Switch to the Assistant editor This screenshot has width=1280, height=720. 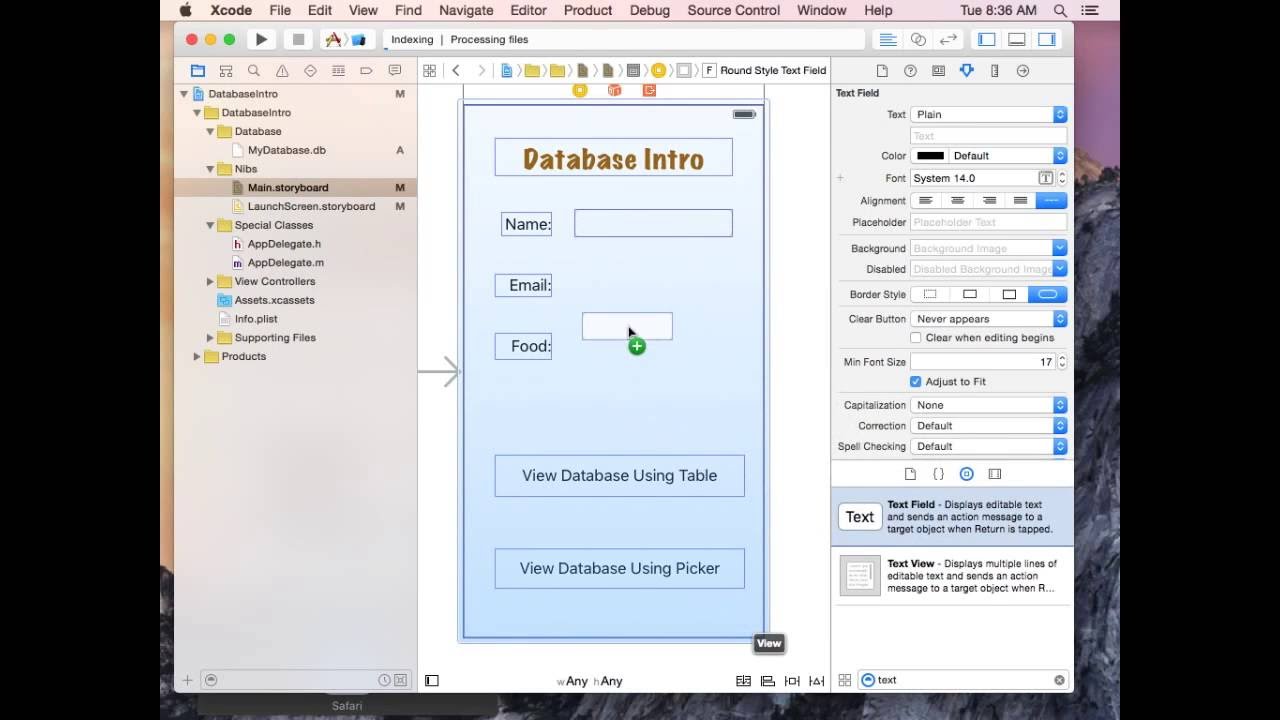pos(918,39)
